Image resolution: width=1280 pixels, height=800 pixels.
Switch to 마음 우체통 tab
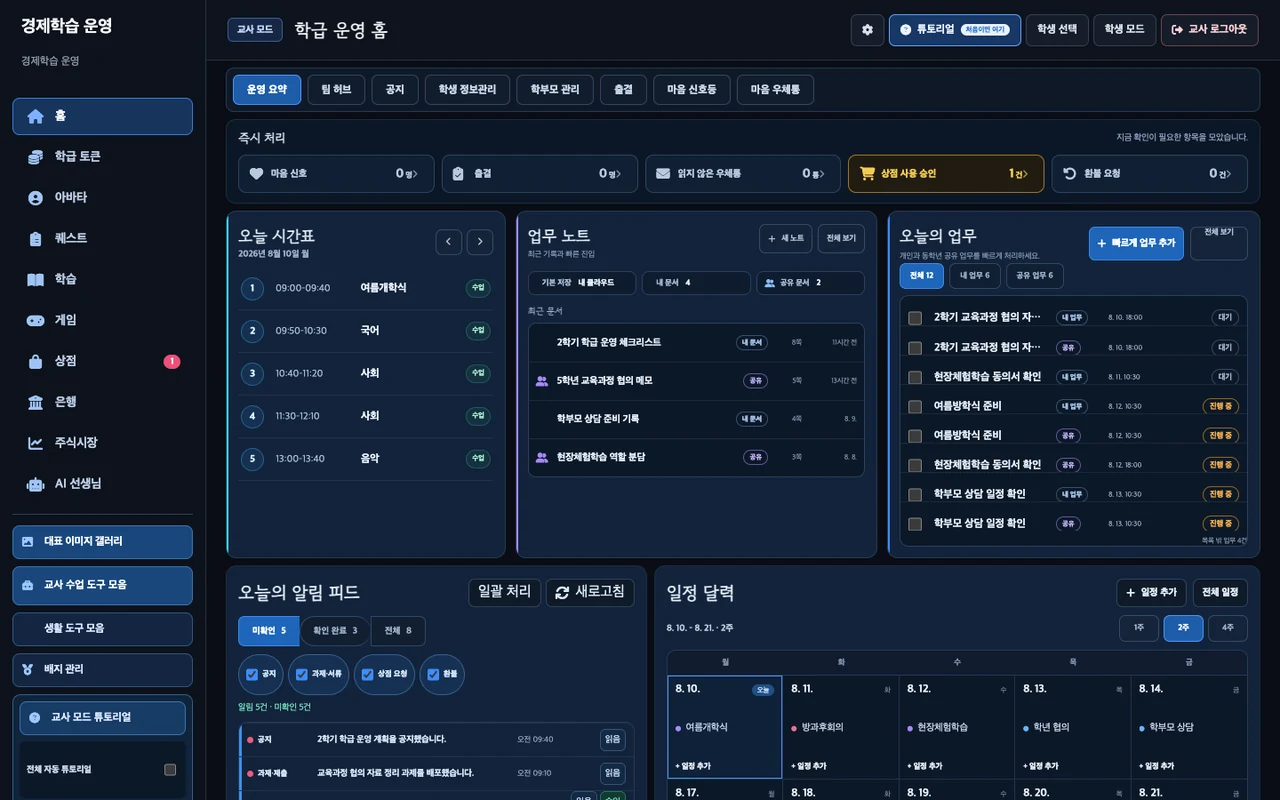pyautogui.click(x=775, y=89)
